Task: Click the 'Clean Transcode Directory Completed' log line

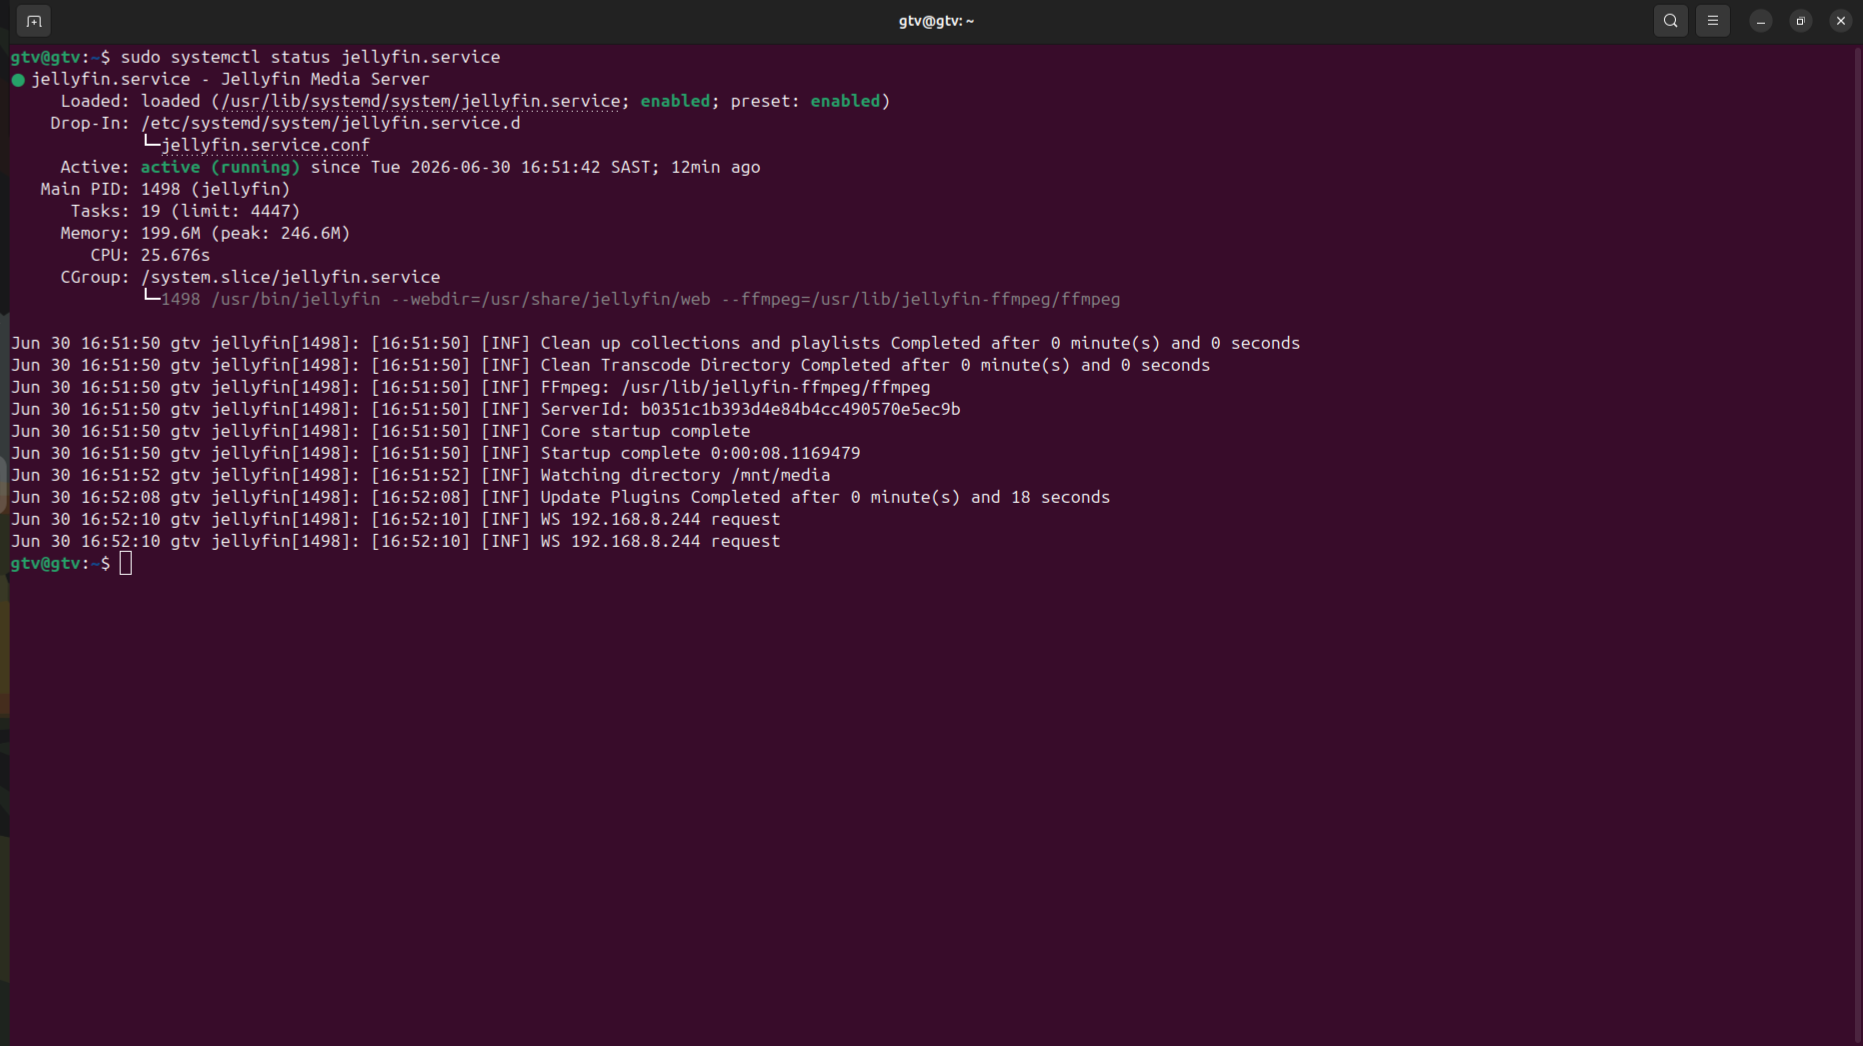Action: [610, 365]
